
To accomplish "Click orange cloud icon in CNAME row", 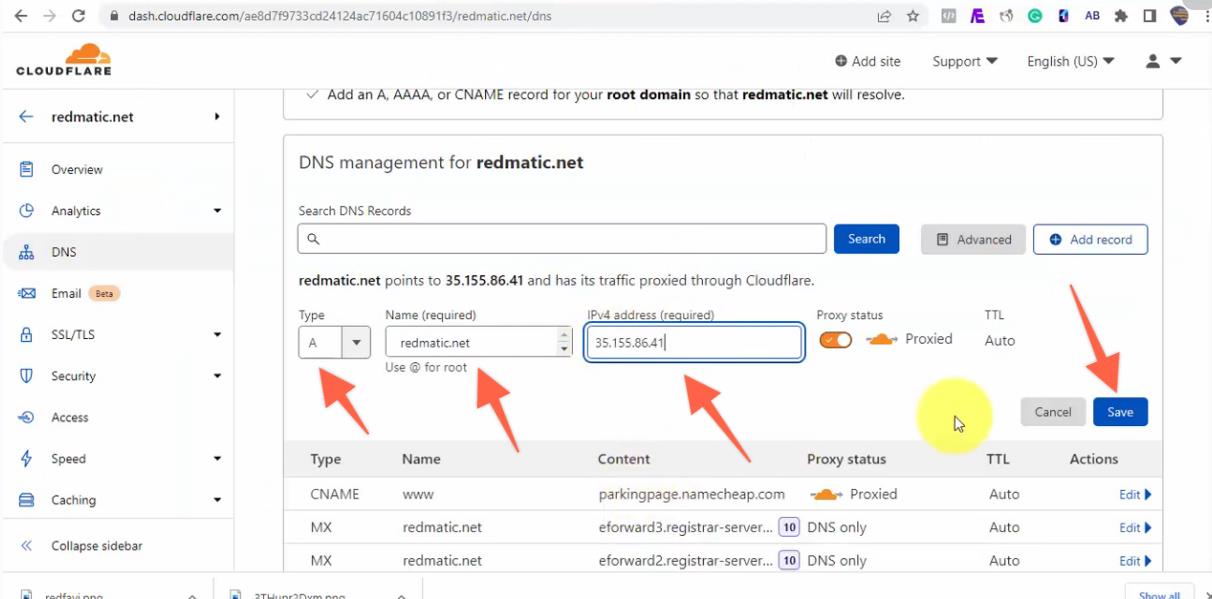I will [x=825, y=494].
